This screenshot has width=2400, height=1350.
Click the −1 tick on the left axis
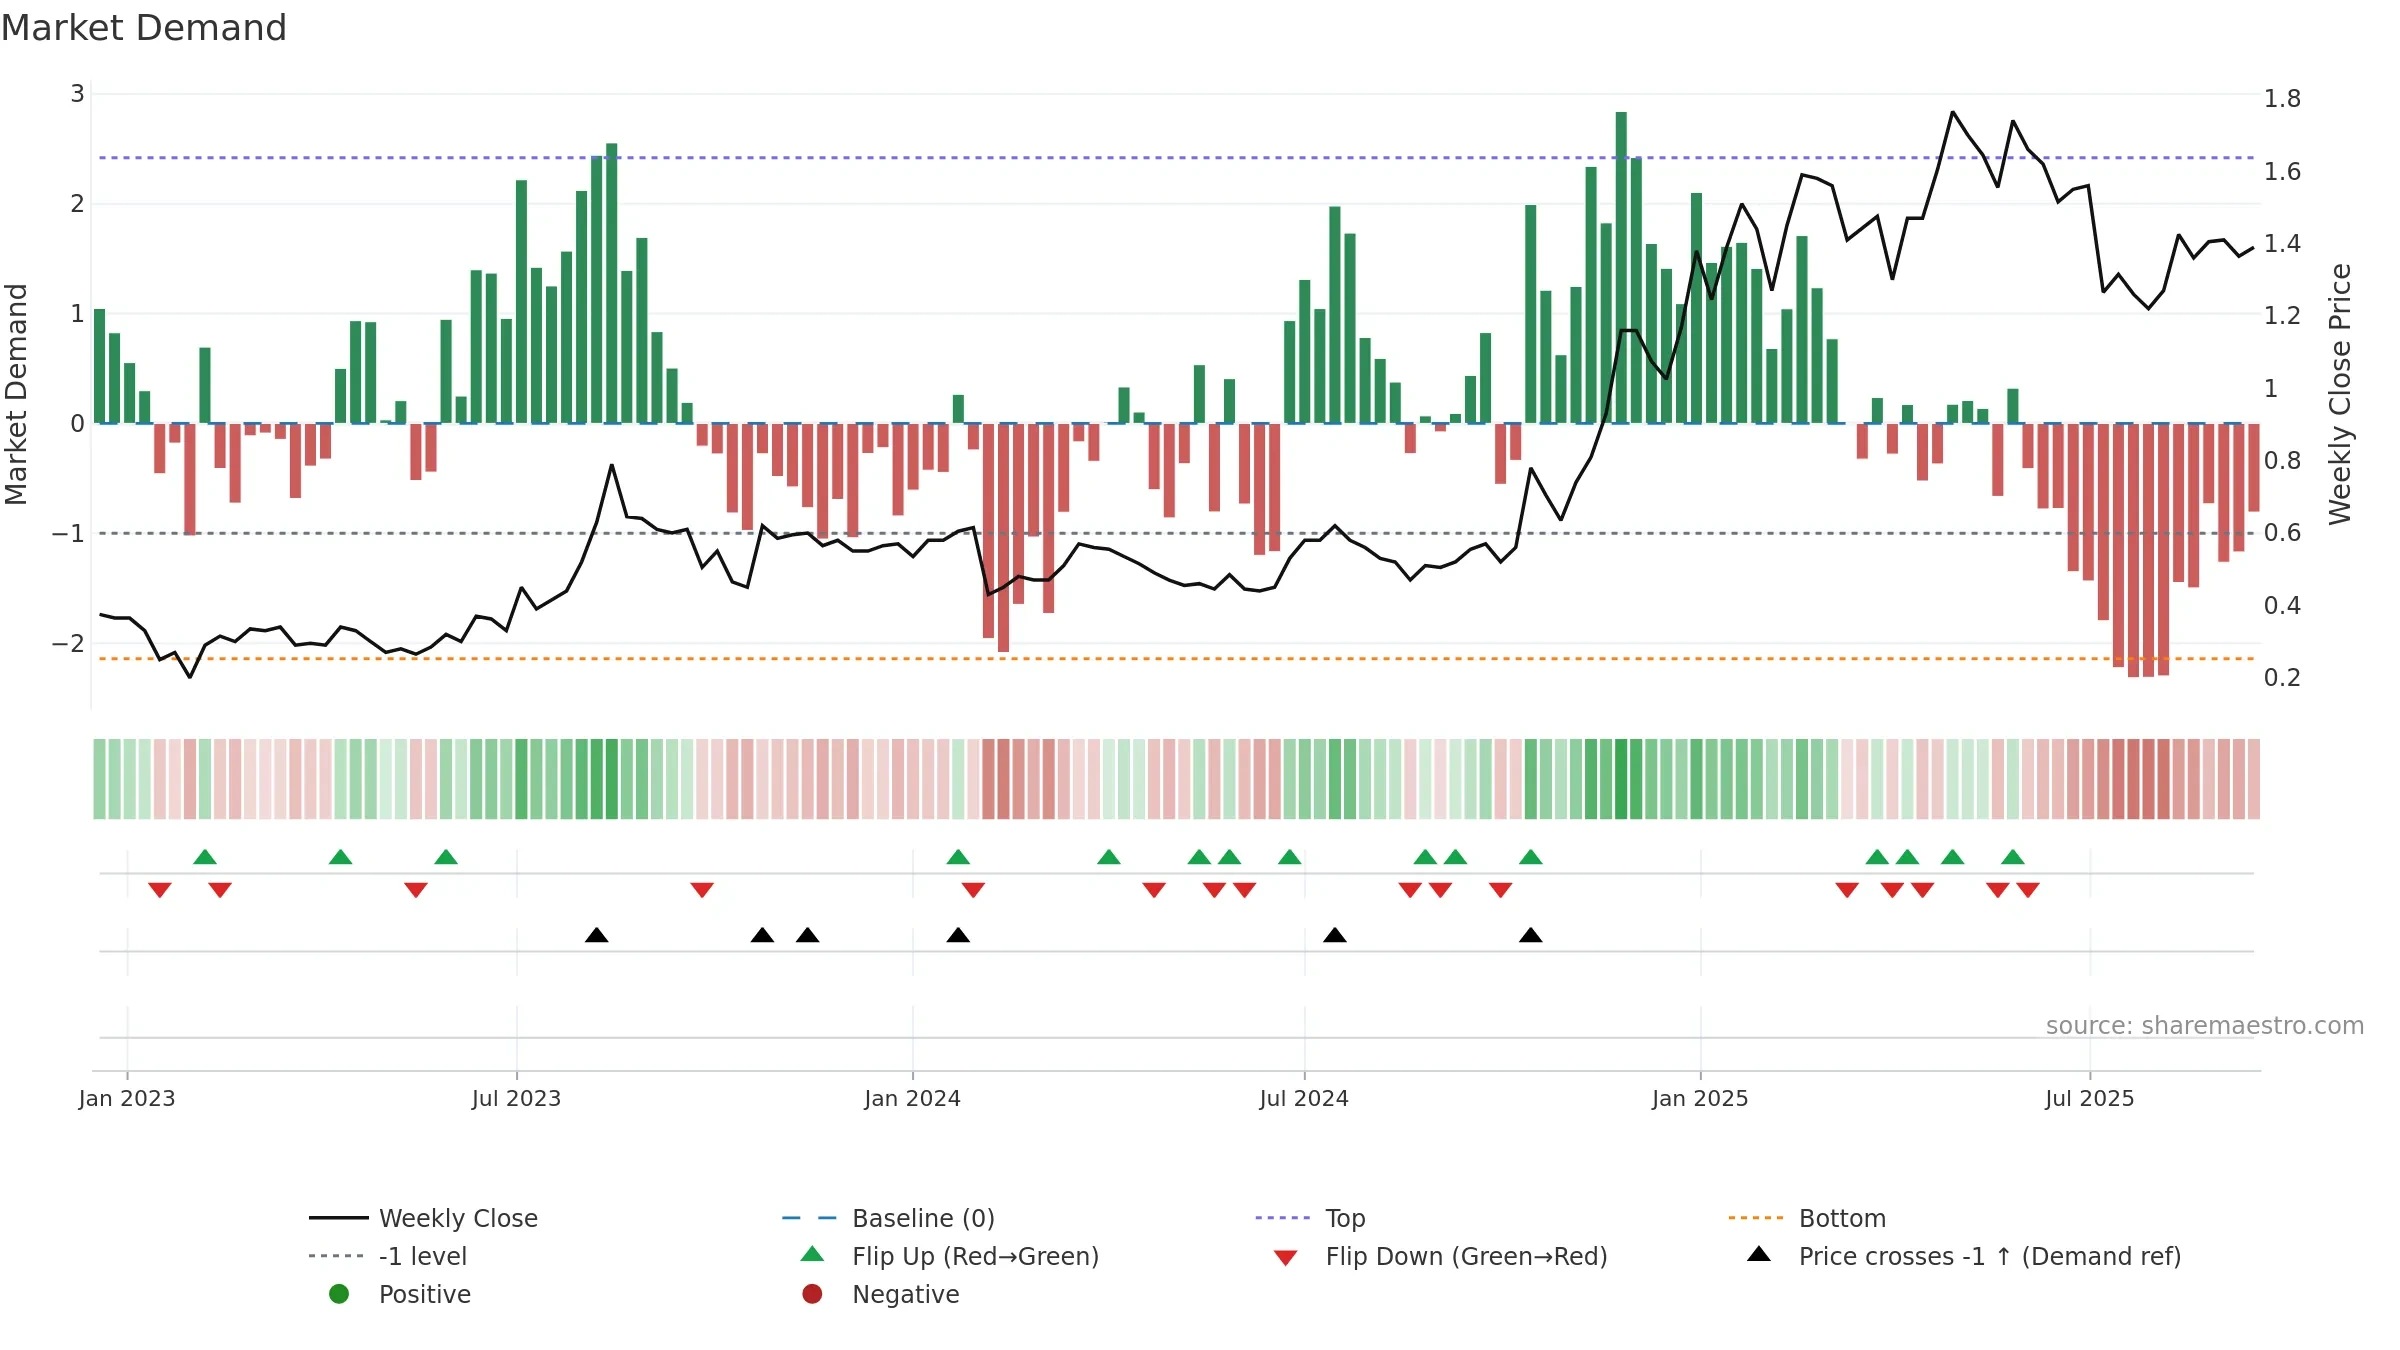(x=68, y=533)
